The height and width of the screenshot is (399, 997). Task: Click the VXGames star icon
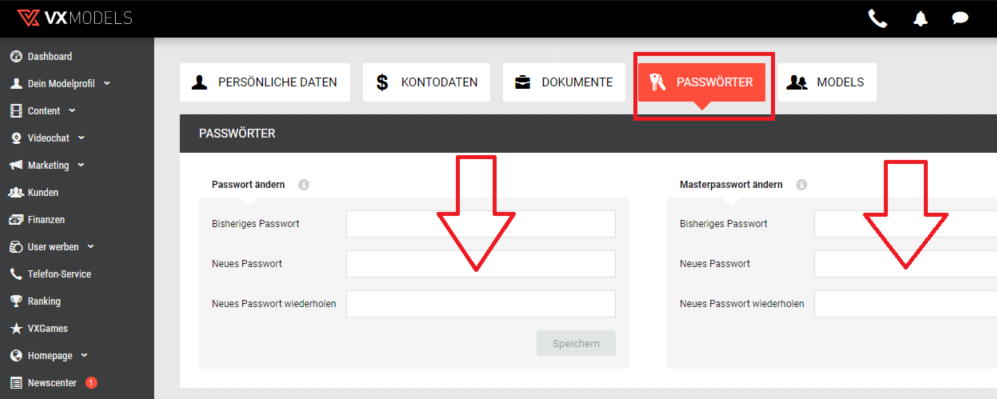[17, 328]
